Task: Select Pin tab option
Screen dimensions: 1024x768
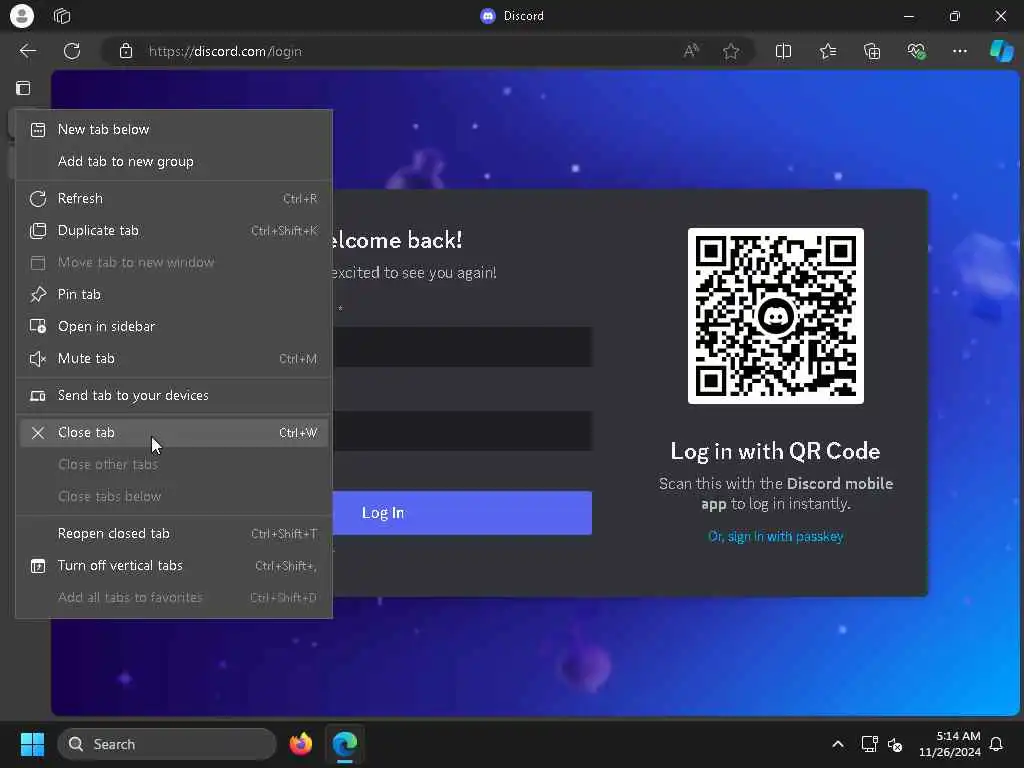Action: [174, 295]
